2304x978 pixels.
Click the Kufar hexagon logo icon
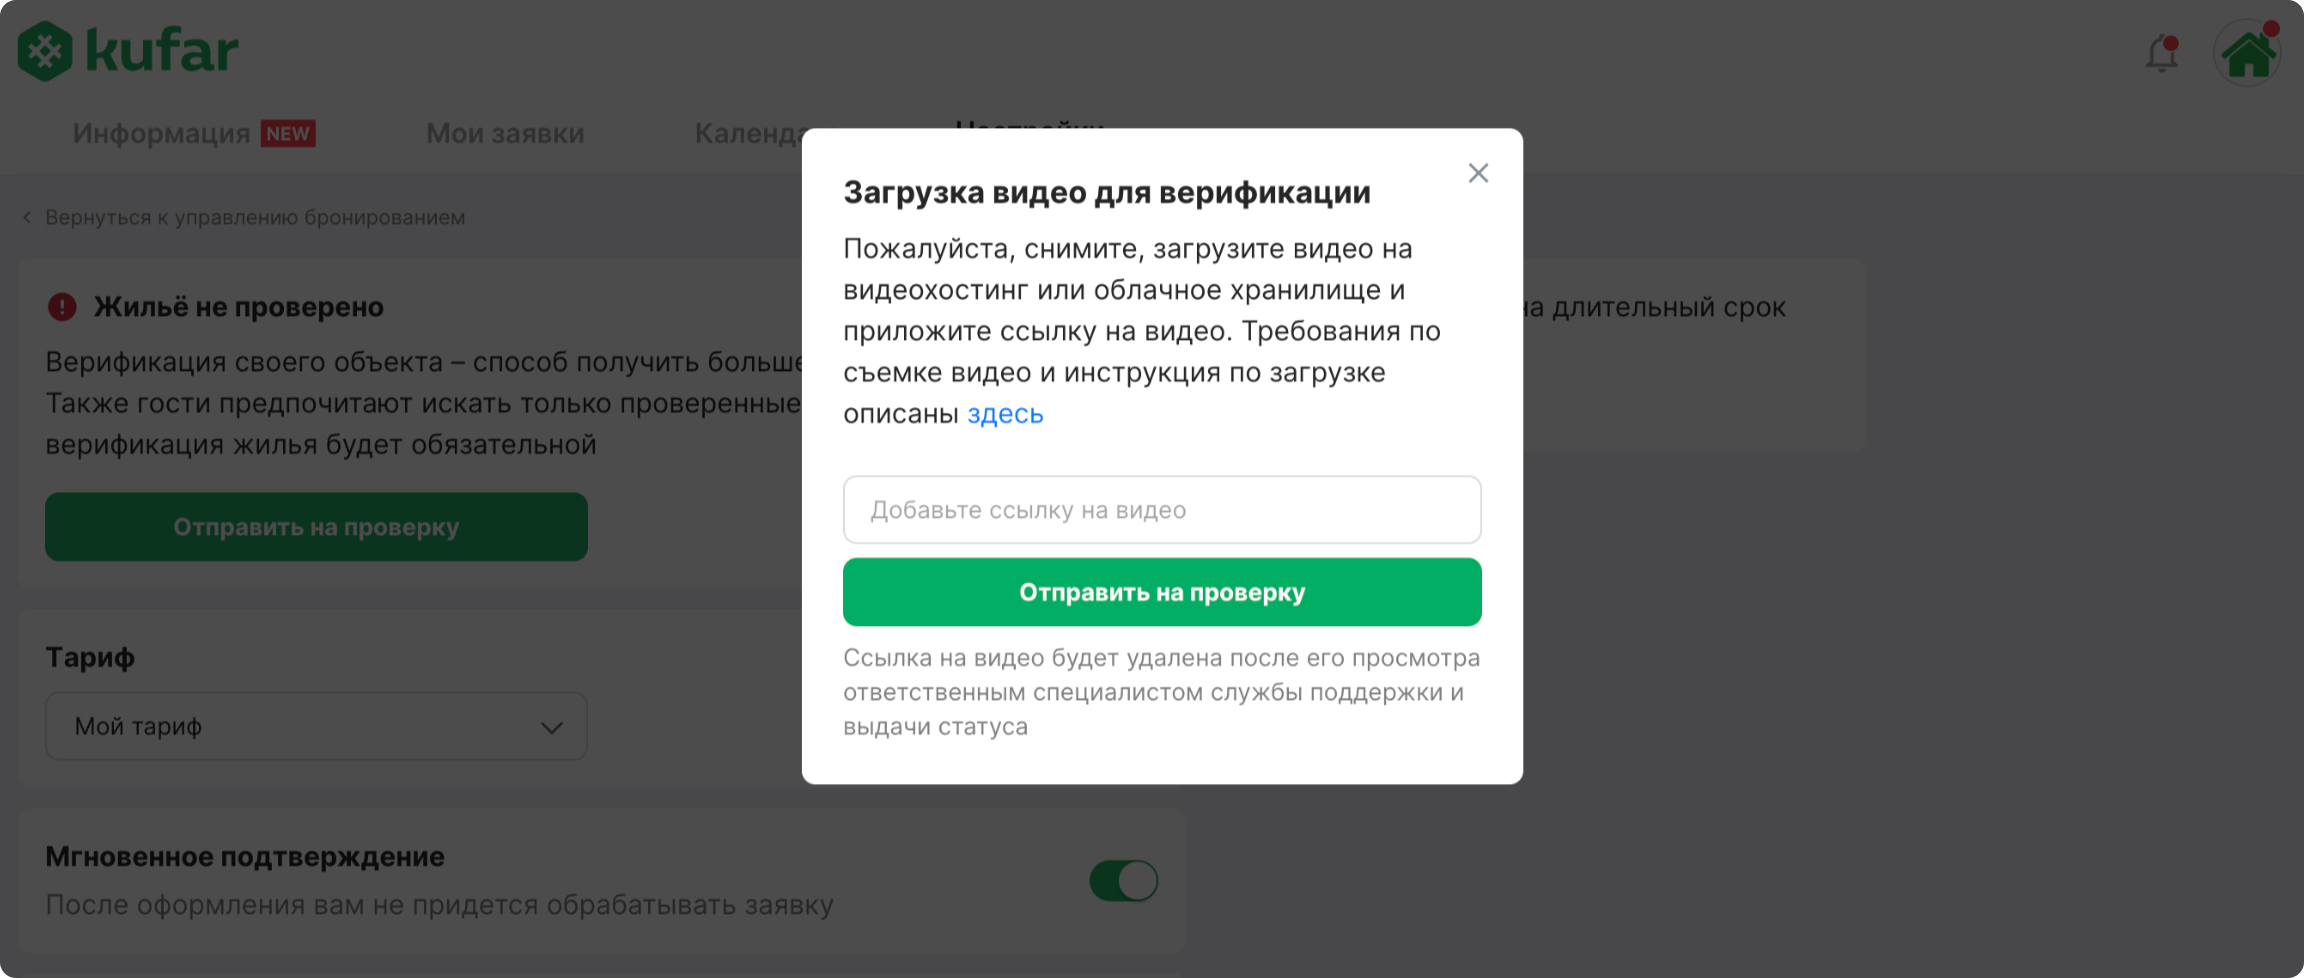coord(45,51)
